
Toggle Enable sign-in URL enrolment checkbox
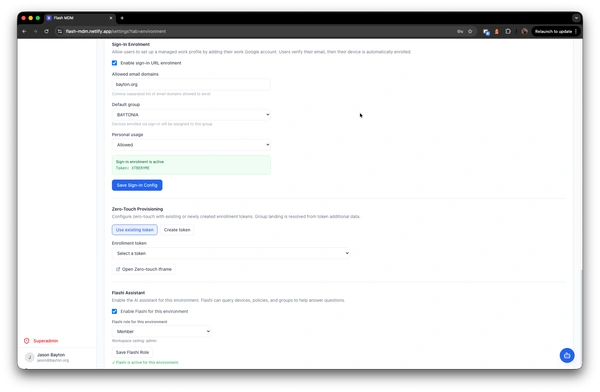[114, 63]
